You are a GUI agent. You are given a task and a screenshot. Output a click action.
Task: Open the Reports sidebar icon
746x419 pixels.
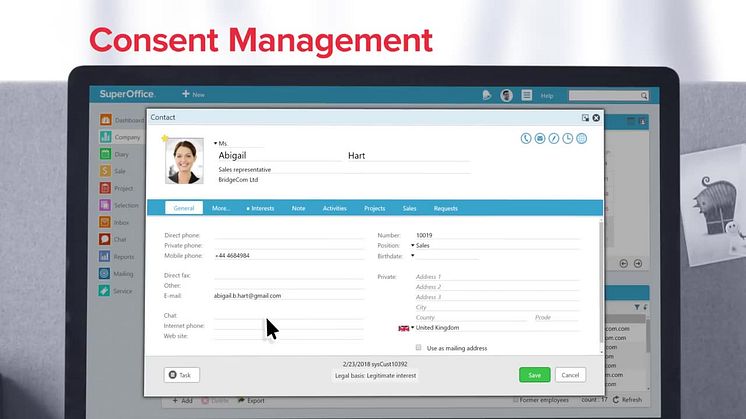pyautogui.click(x=105, y=256)
